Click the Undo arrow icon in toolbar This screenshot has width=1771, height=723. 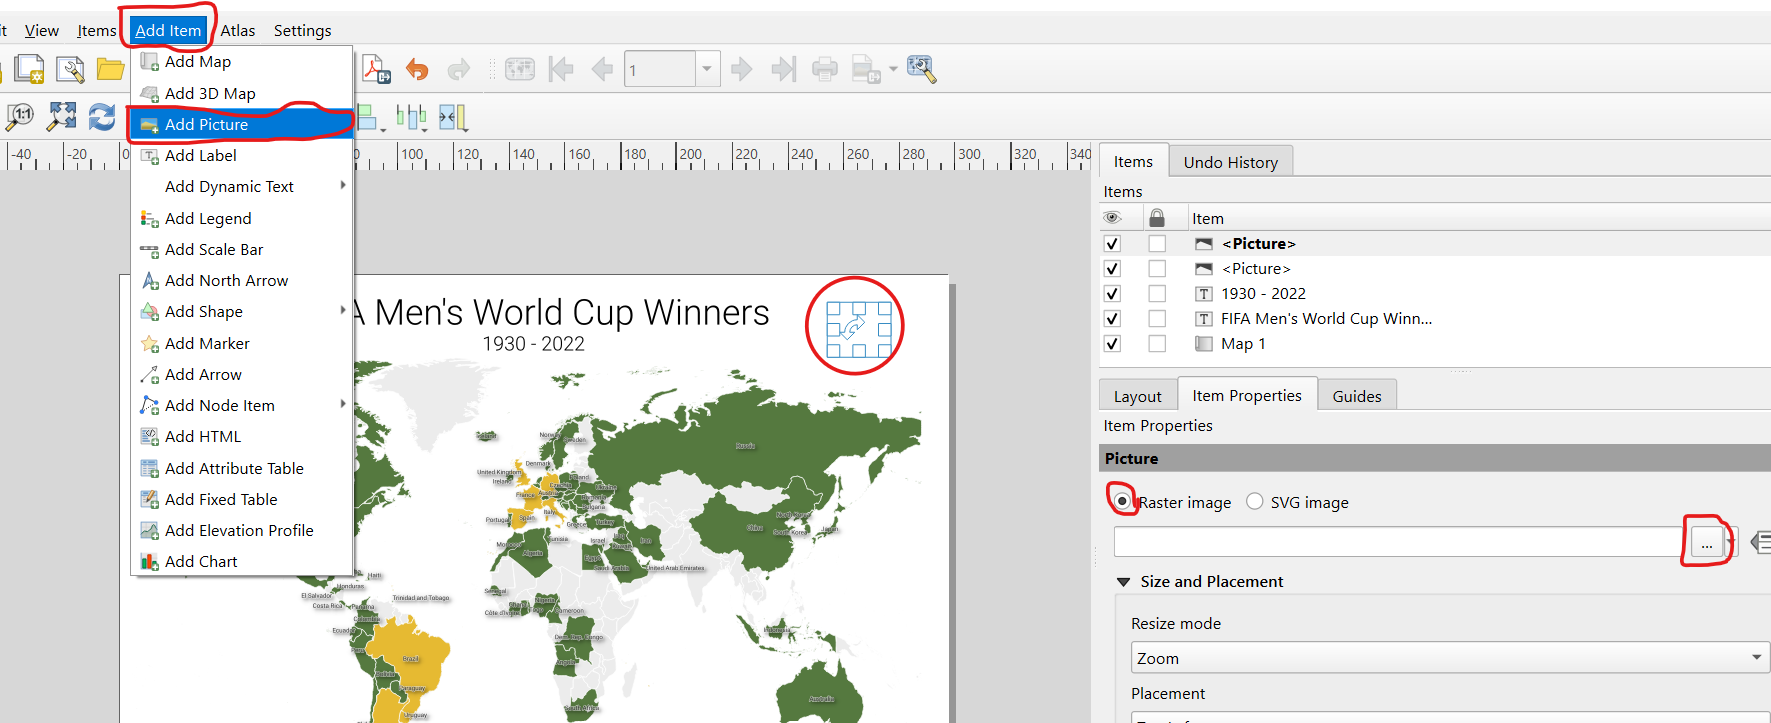click(x=417, y=69)
